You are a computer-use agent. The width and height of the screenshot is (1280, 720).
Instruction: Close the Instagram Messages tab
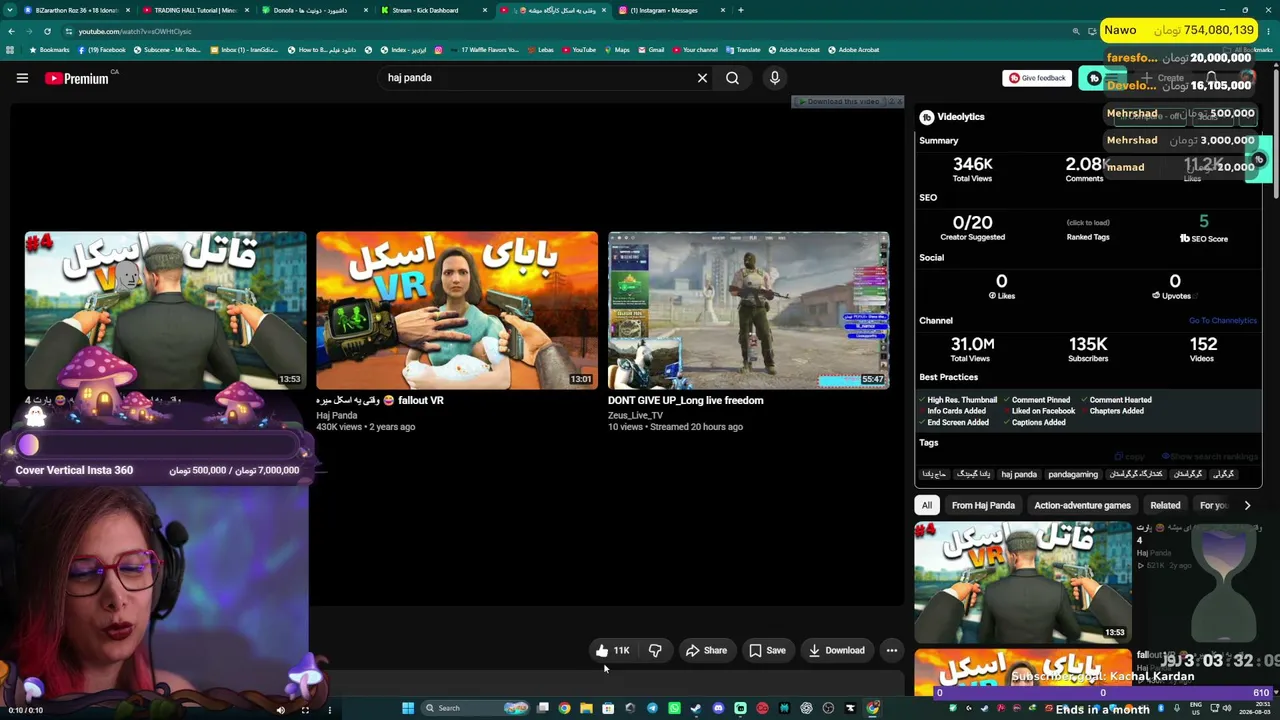(x=723, y=10)
